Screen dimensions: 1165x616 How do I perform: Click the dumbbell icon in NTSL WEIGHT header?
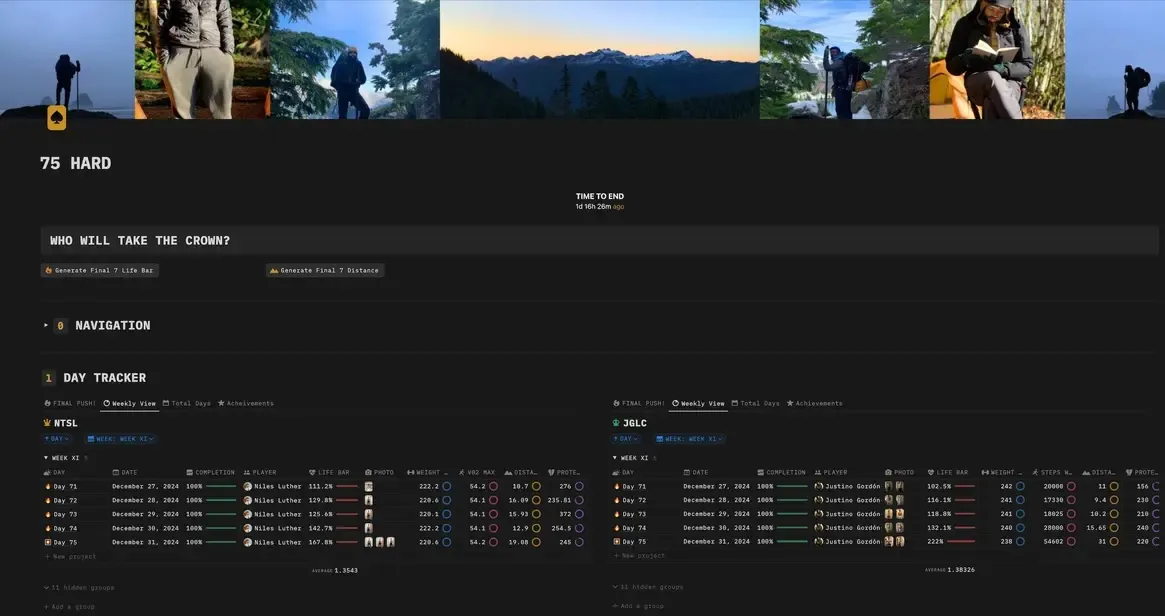[410, 473]
